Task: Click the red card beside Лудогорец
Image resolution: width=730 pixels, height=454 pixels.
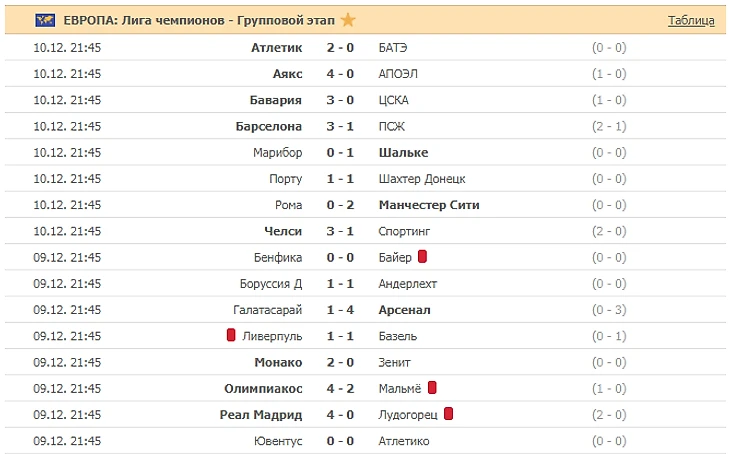Action: pos(449,413)
